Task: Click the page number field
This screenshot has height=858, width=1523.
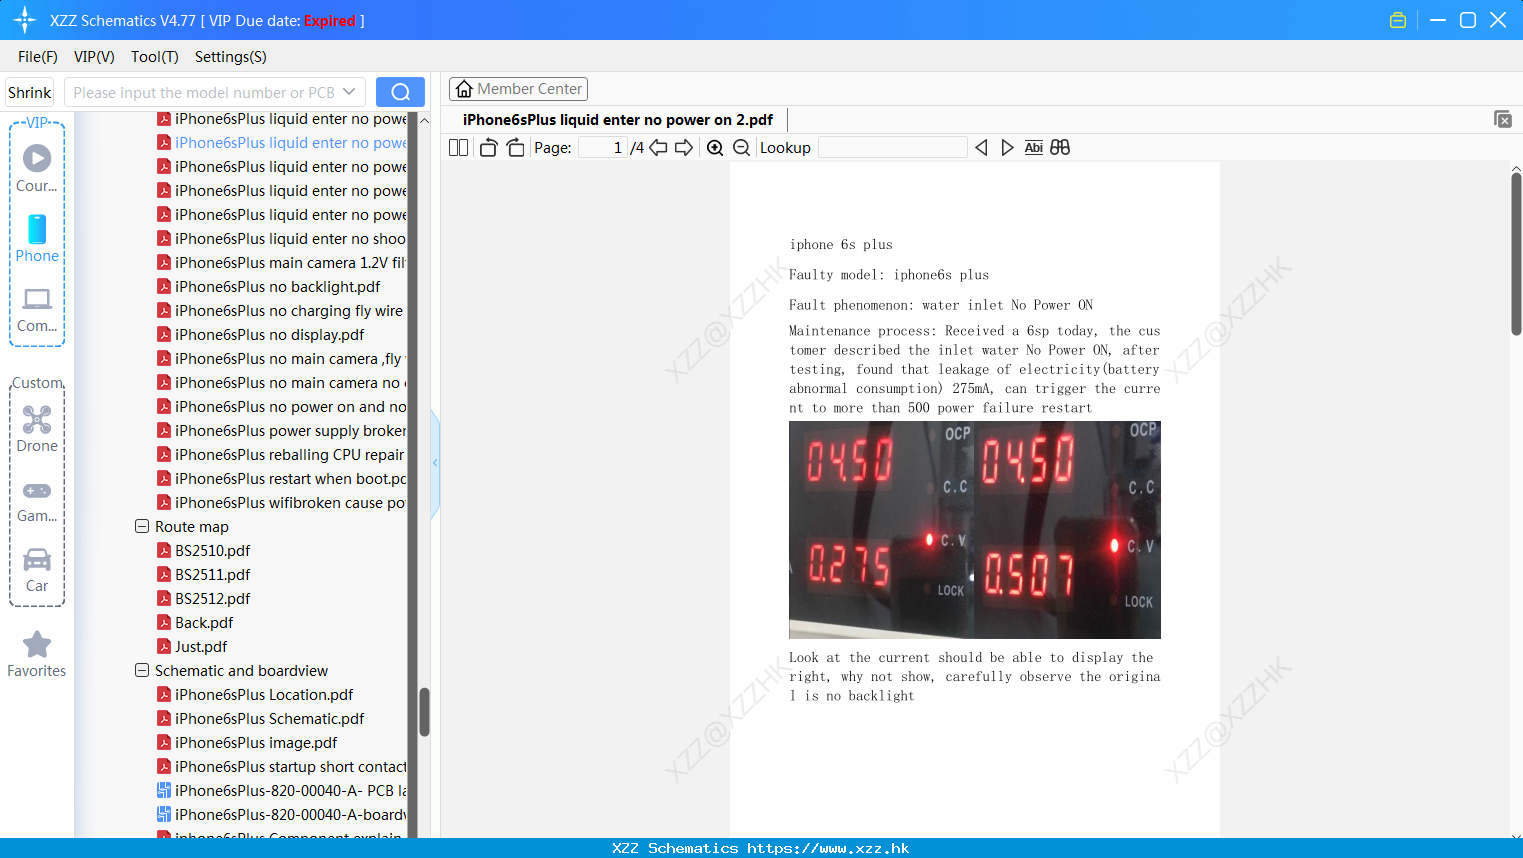Action: tap(603, 148)
